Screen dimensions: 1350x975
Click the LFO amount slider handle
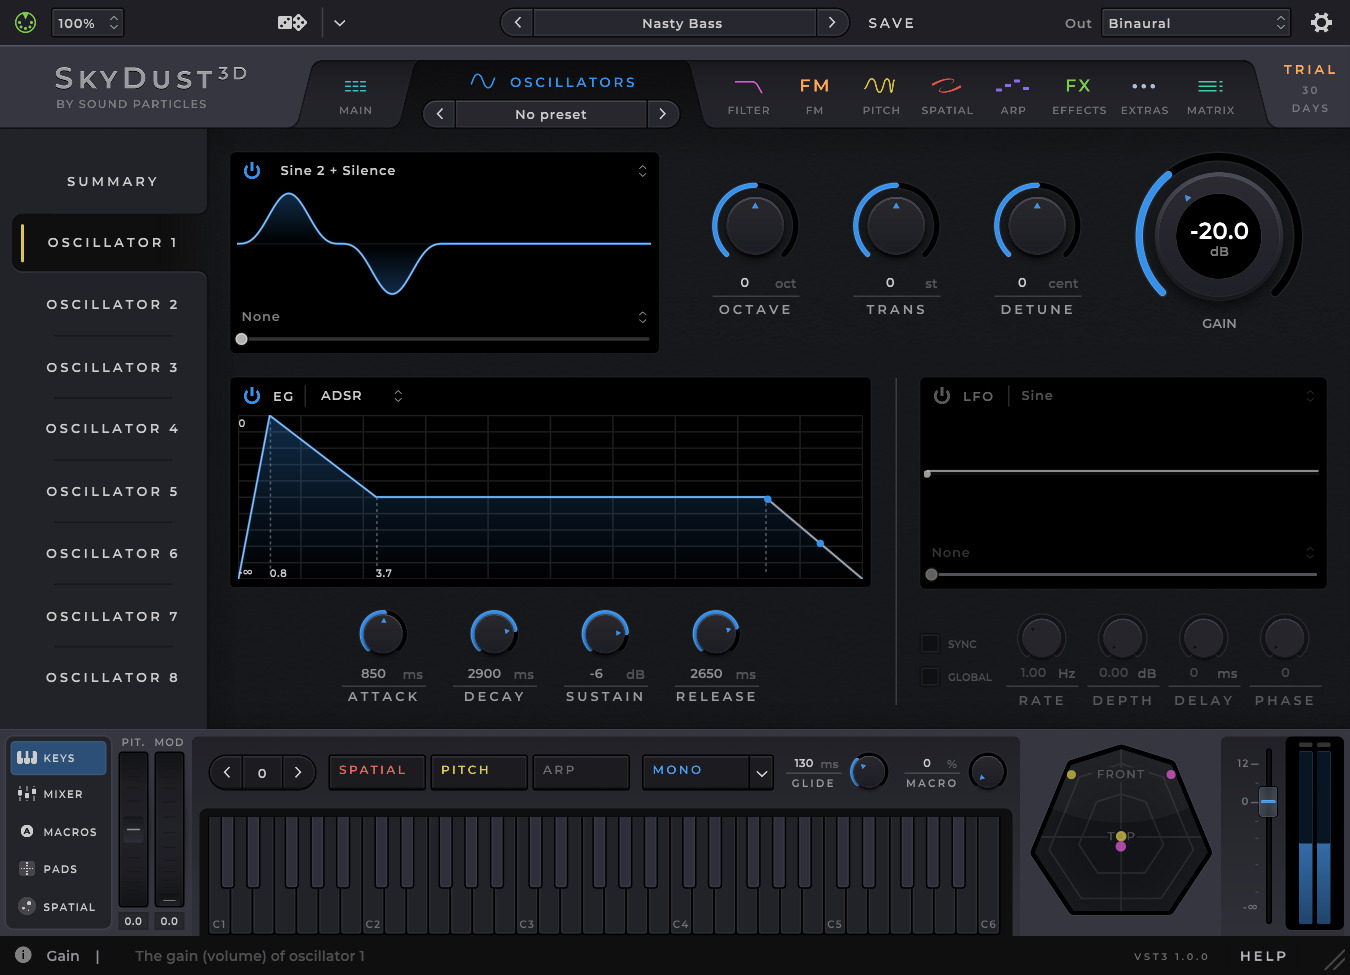pos(932,574)
